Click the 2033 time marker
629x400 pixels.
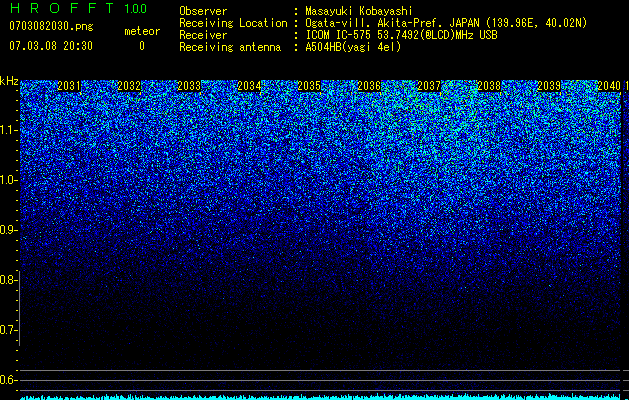pos(189,86)
